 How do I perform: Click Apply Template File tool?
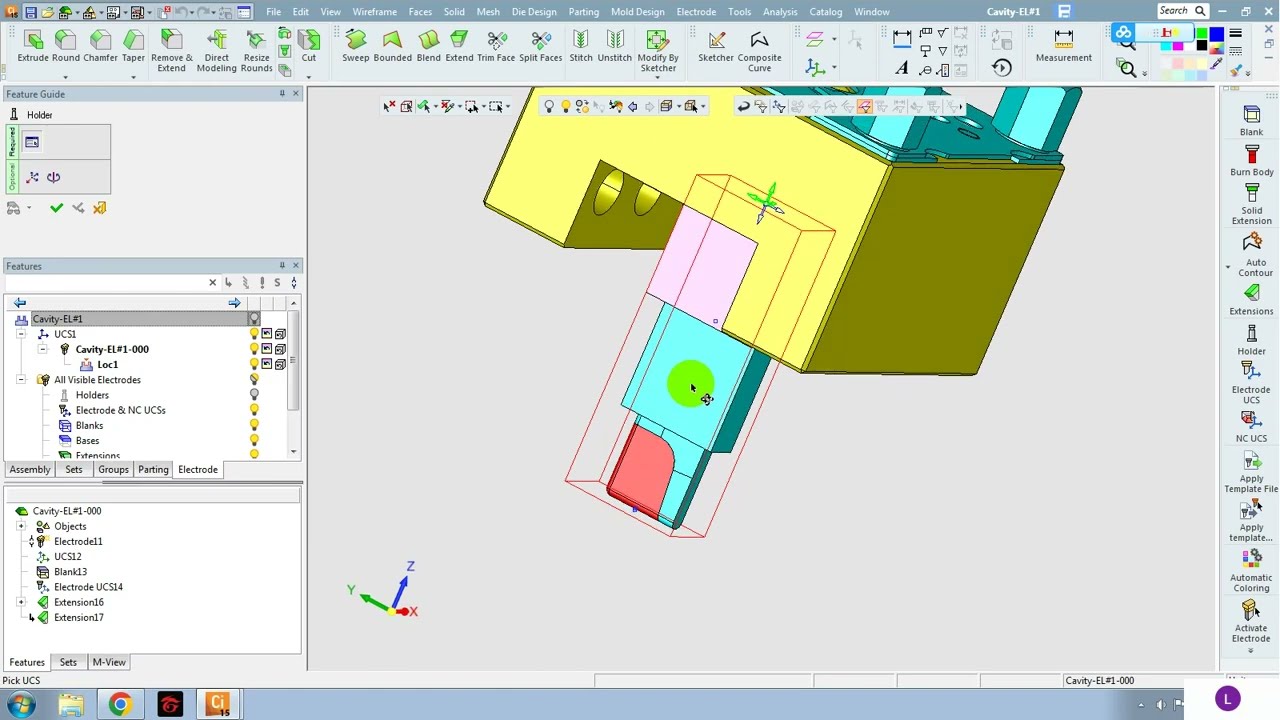[x=1251, y=473]
